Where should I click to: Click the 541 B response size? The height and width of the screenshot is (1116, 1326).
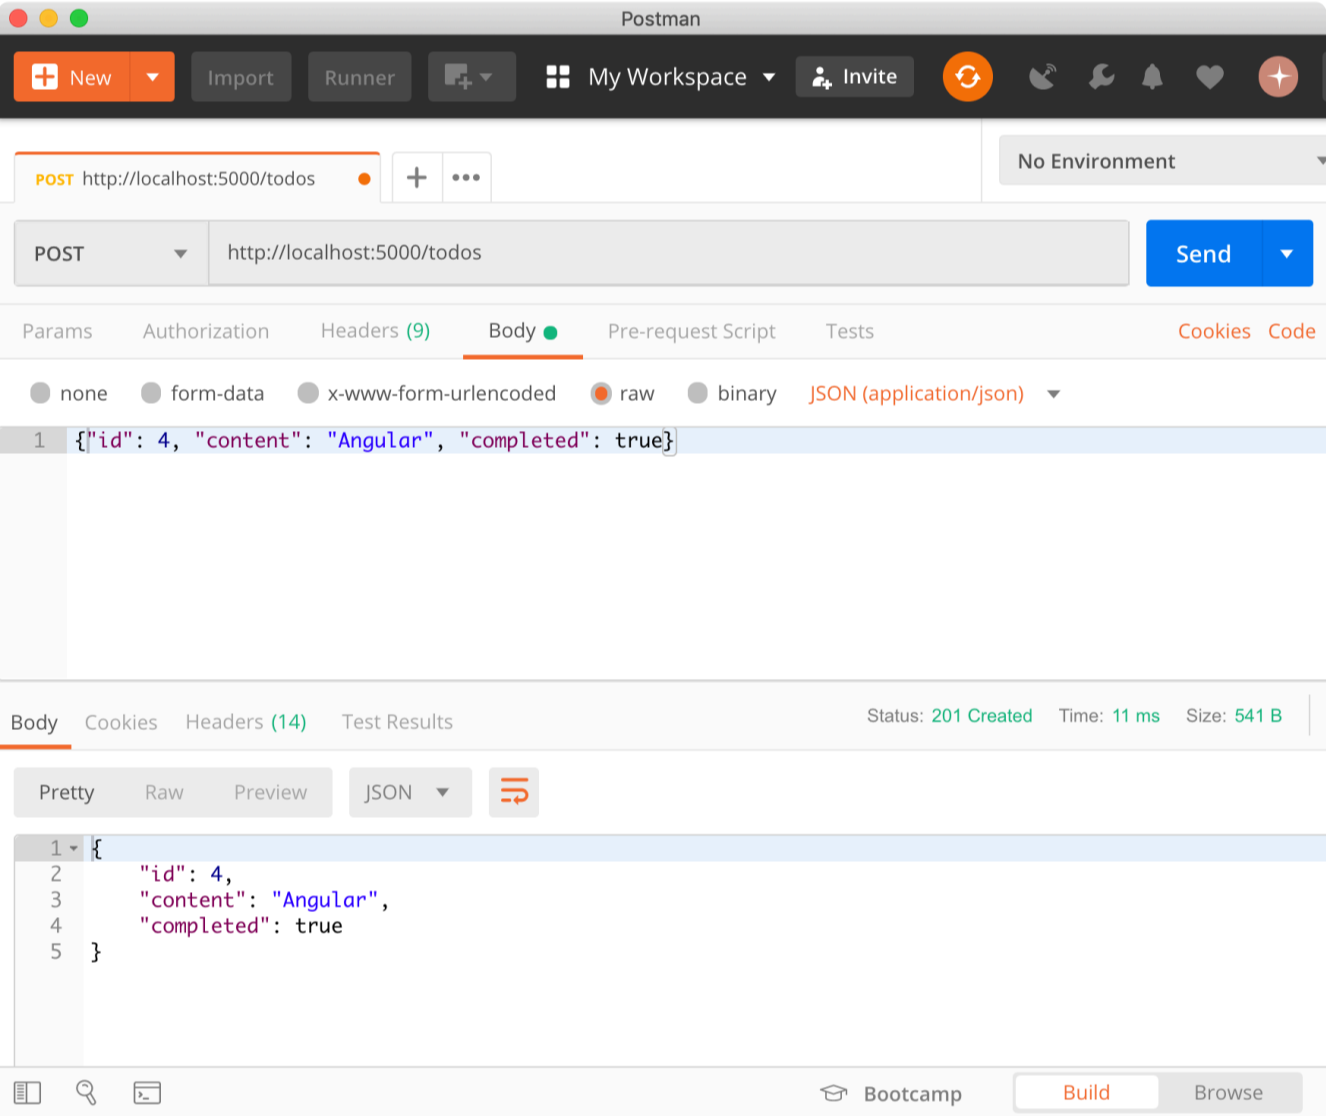click(x=1258, y=716)
